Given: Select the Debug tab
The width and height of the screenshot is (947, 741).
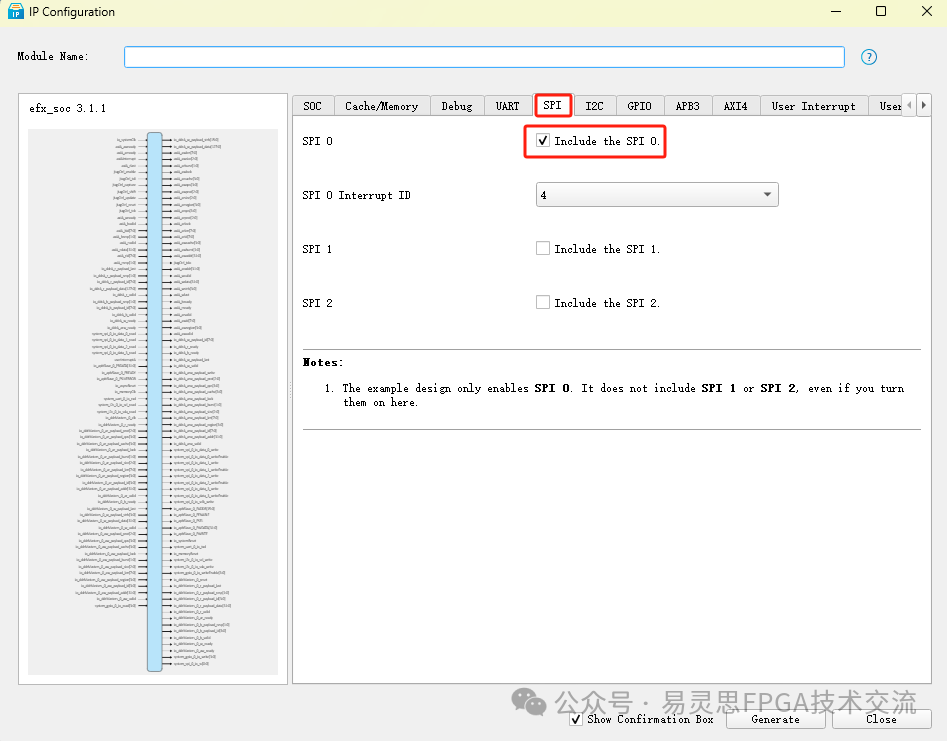Looking at the screenshot, I should point(457,106).
